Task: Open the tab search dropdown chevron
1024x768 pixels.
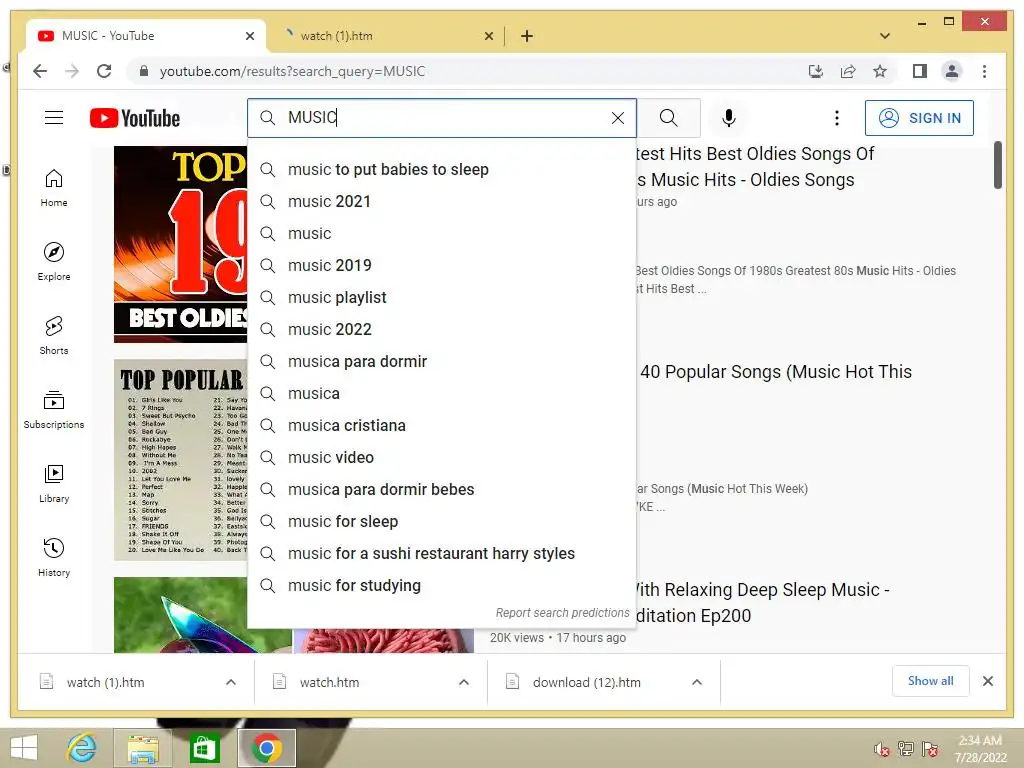Action: point(885,36)
